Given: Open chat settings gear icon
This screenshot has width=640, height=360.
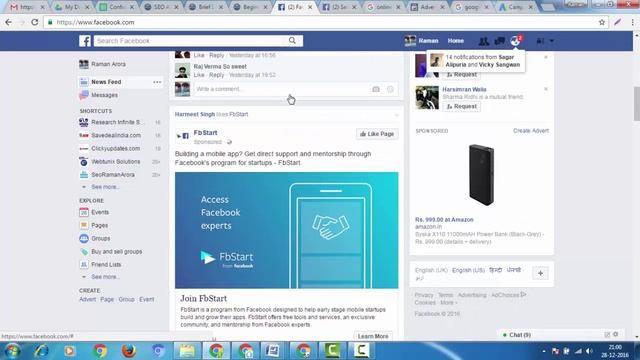Looking at the screenshot, I should [x=616, y=334].
